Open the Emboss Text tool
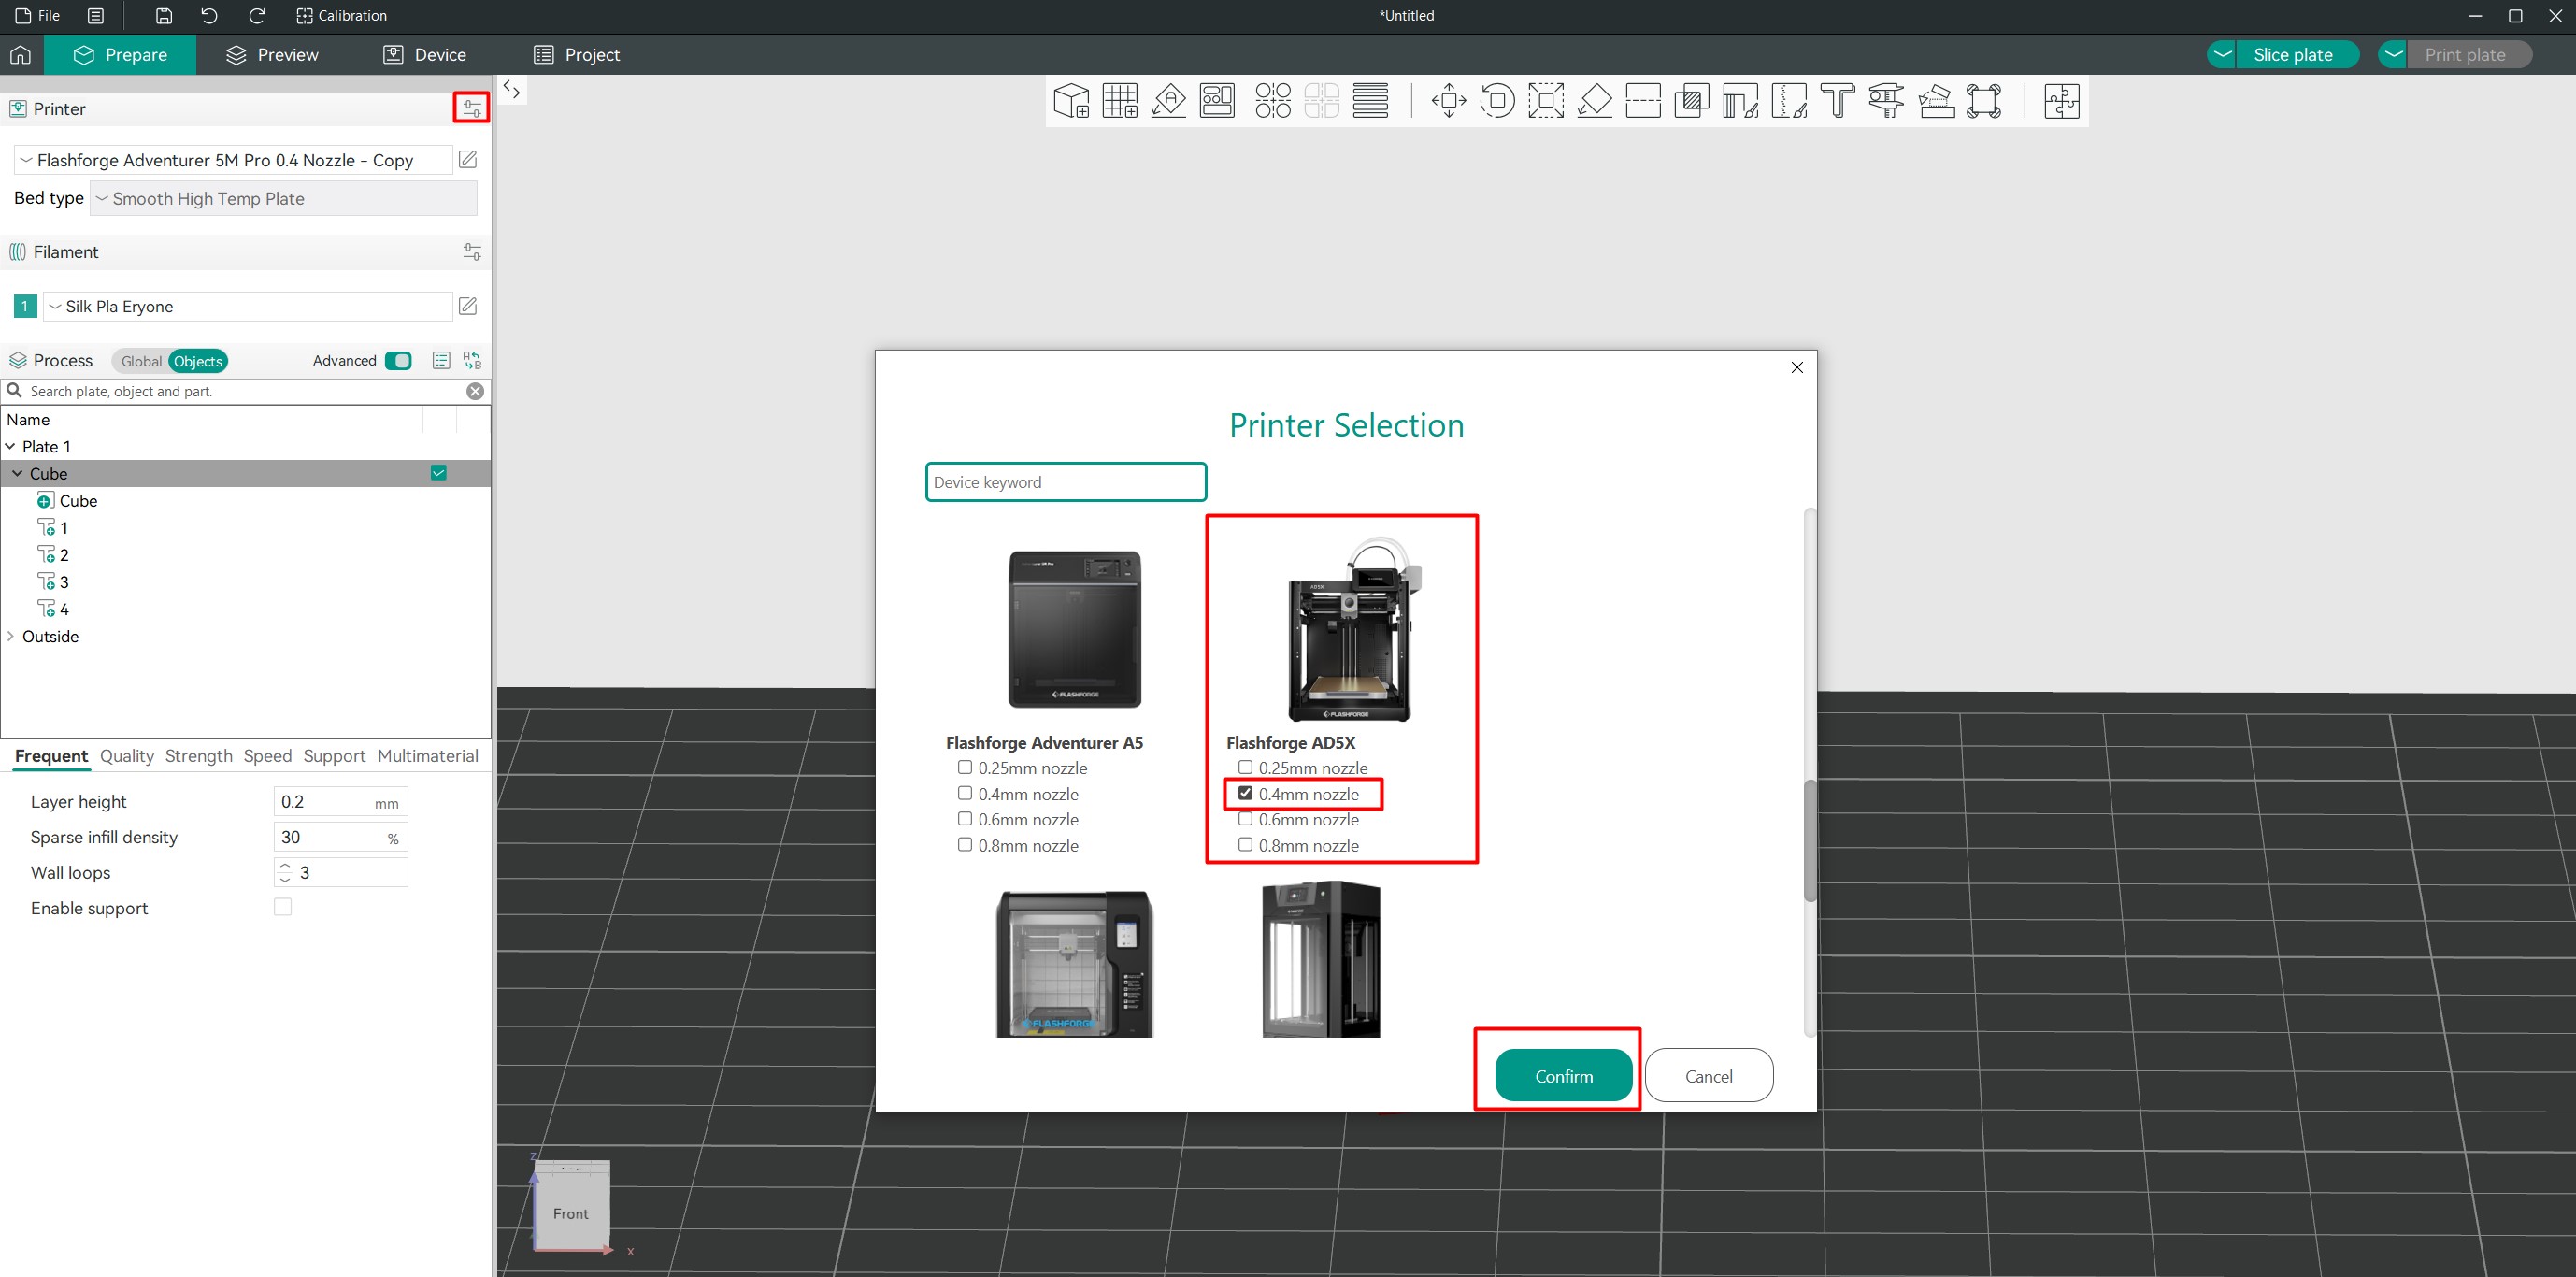 coord(1837,101)
